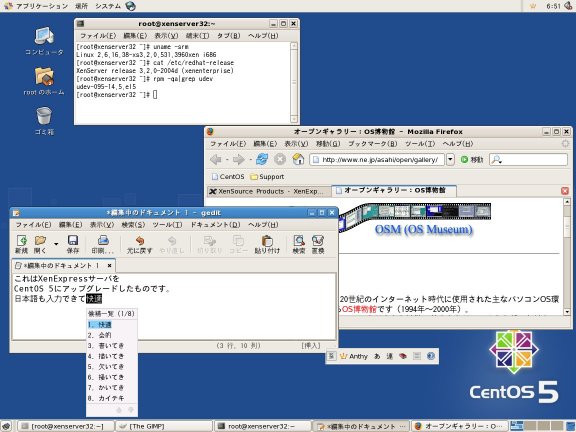Click the clock showing 6:51 on top panel
The width and height of the screenshot is (576, 432).
point(553,6)
